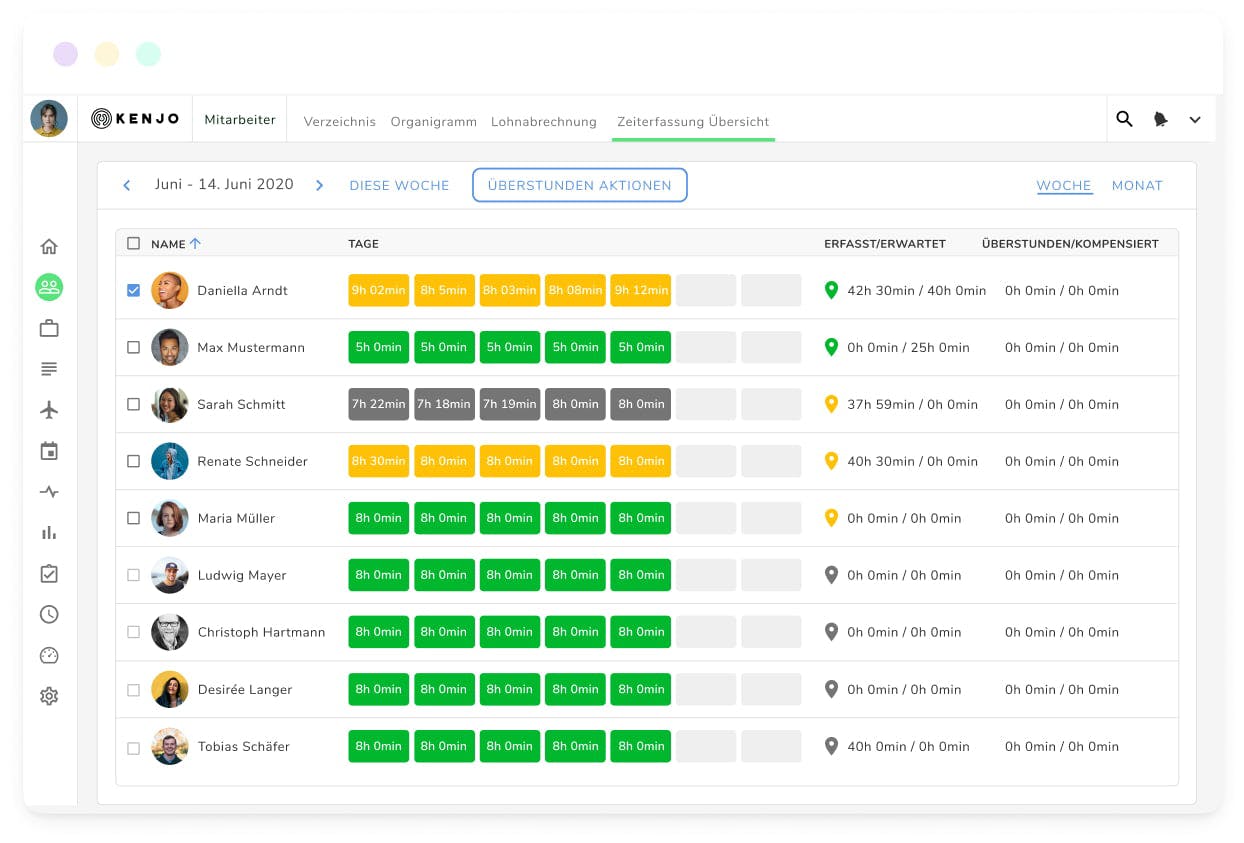Go to next week with right chevron
This screenshot has width=1244, height=843.
320,185
